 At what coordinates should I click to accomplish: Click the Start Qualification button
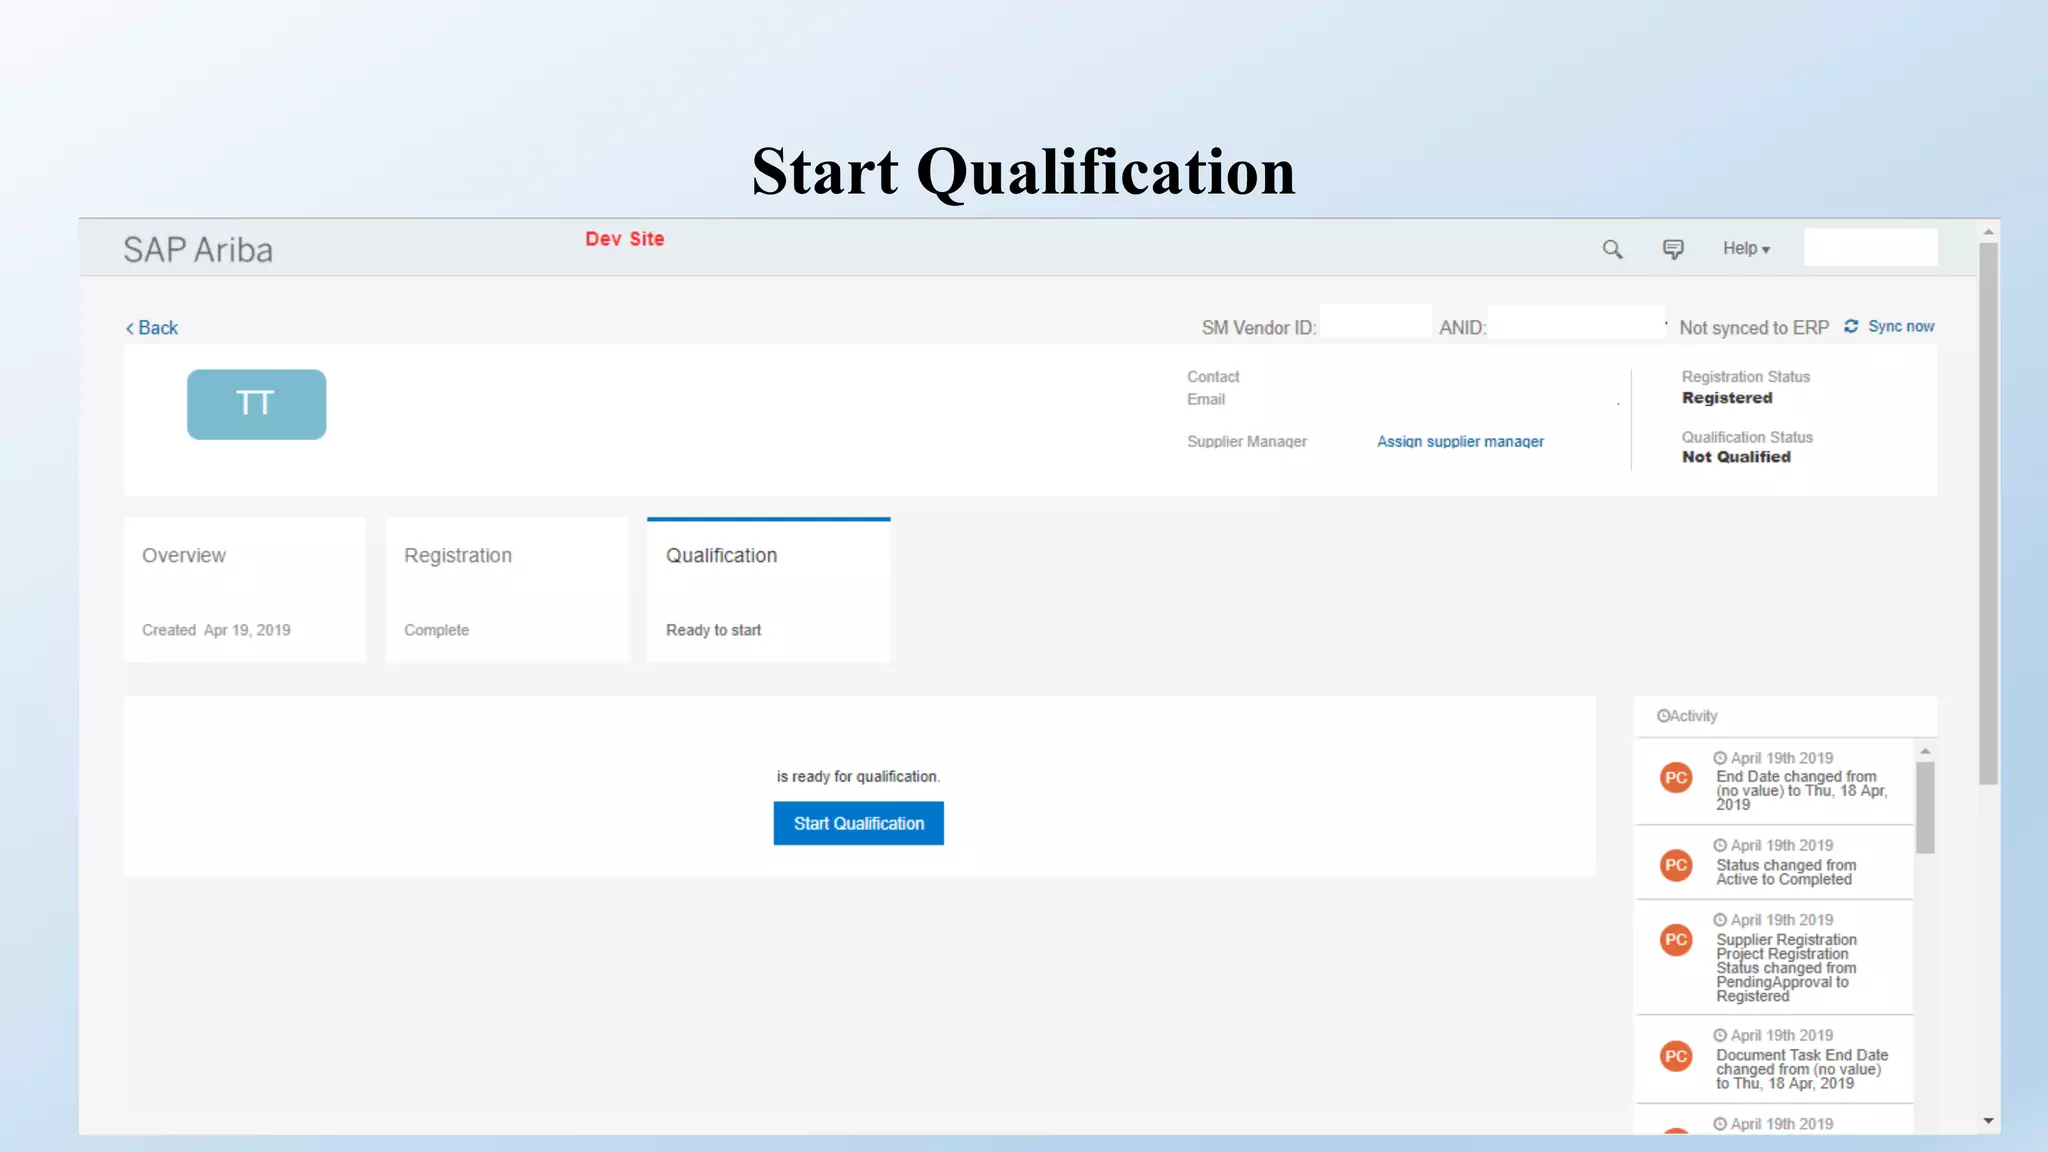858,823
